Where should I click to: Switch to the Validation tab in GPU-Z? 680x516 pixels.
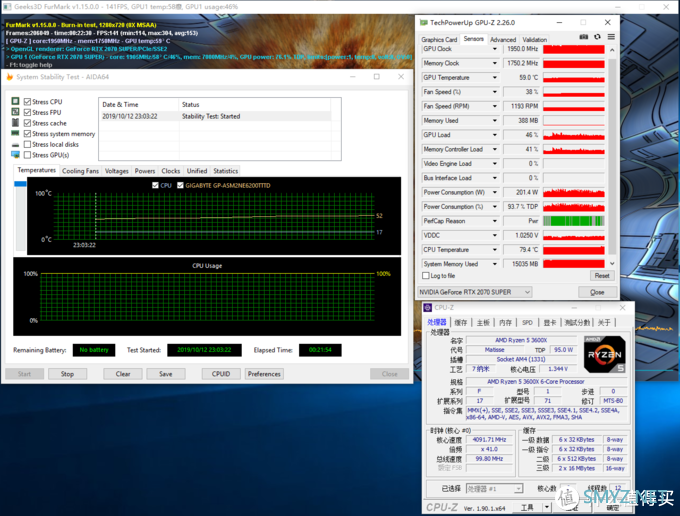coord(534,39)
